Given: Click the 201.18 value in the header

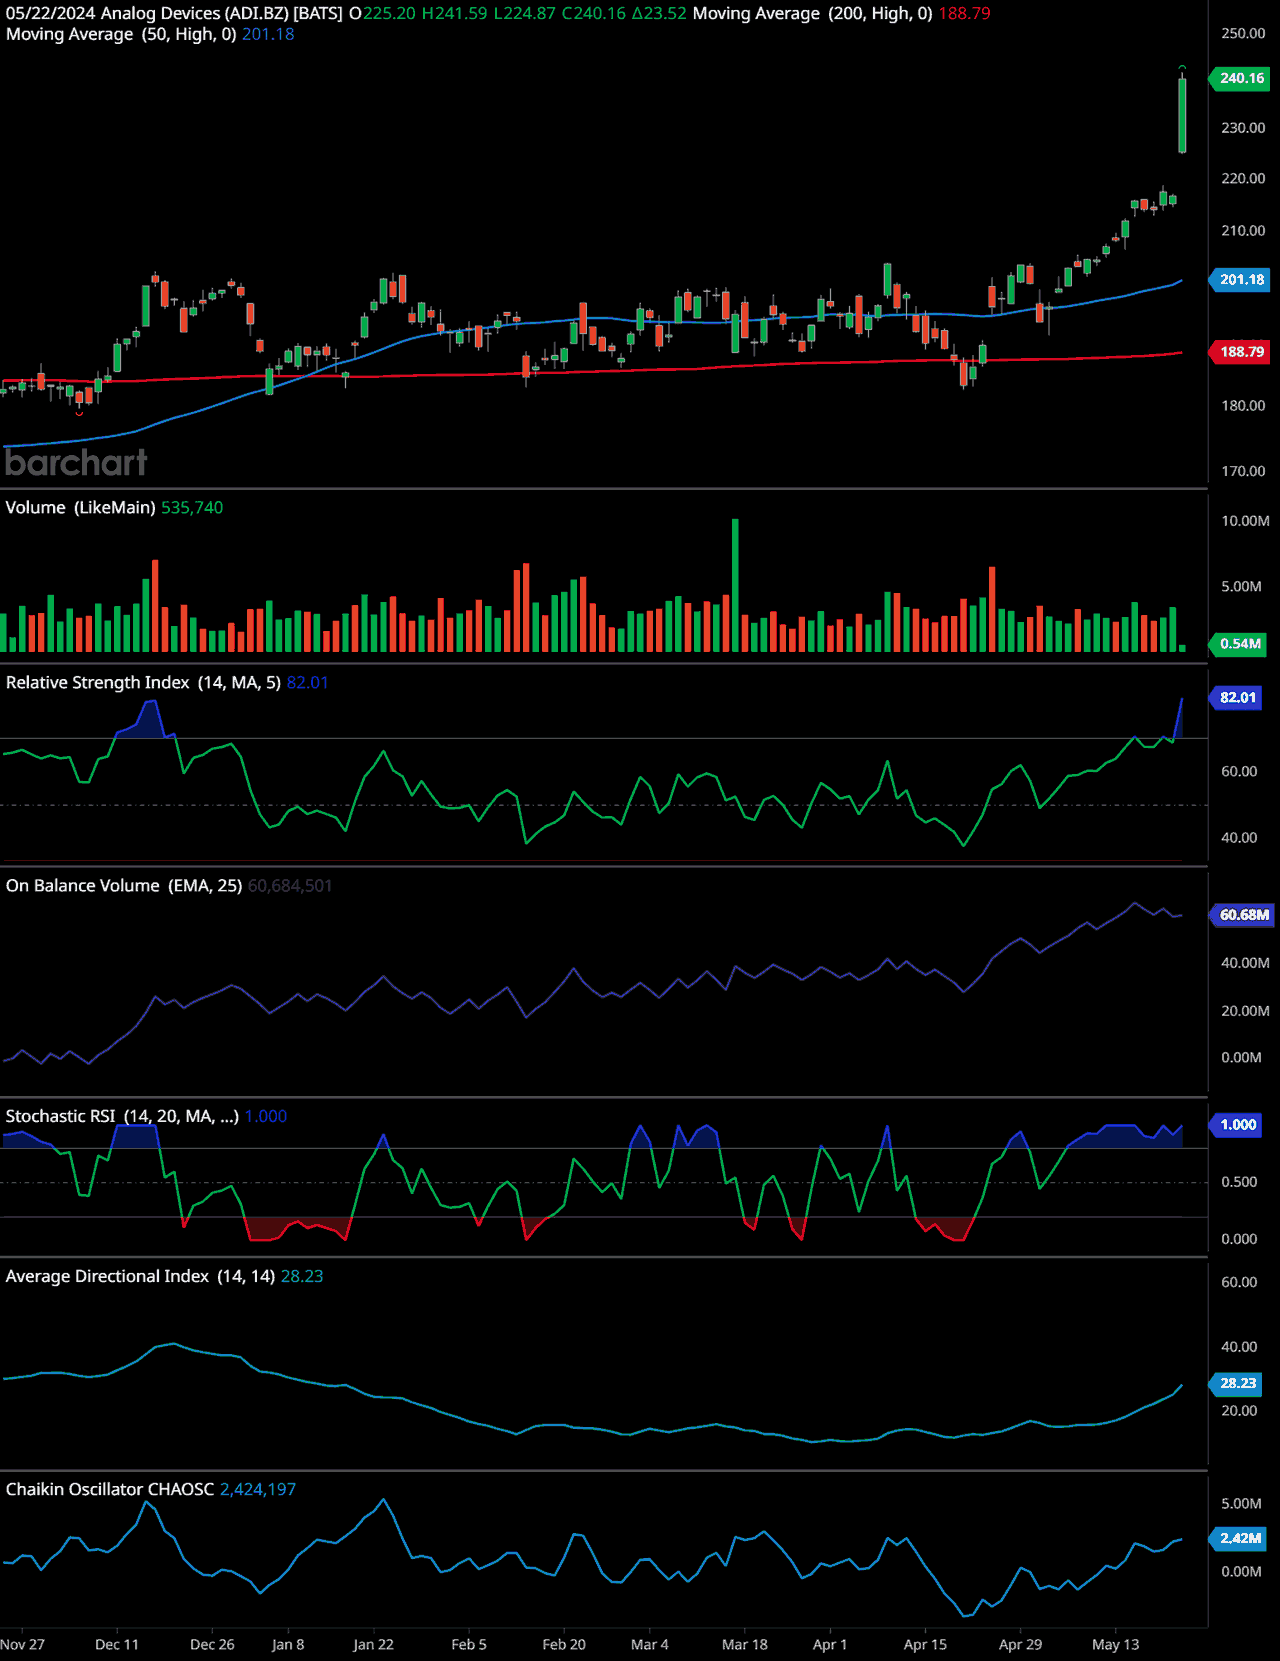Looking at the screenshot, I should (268, 34).
